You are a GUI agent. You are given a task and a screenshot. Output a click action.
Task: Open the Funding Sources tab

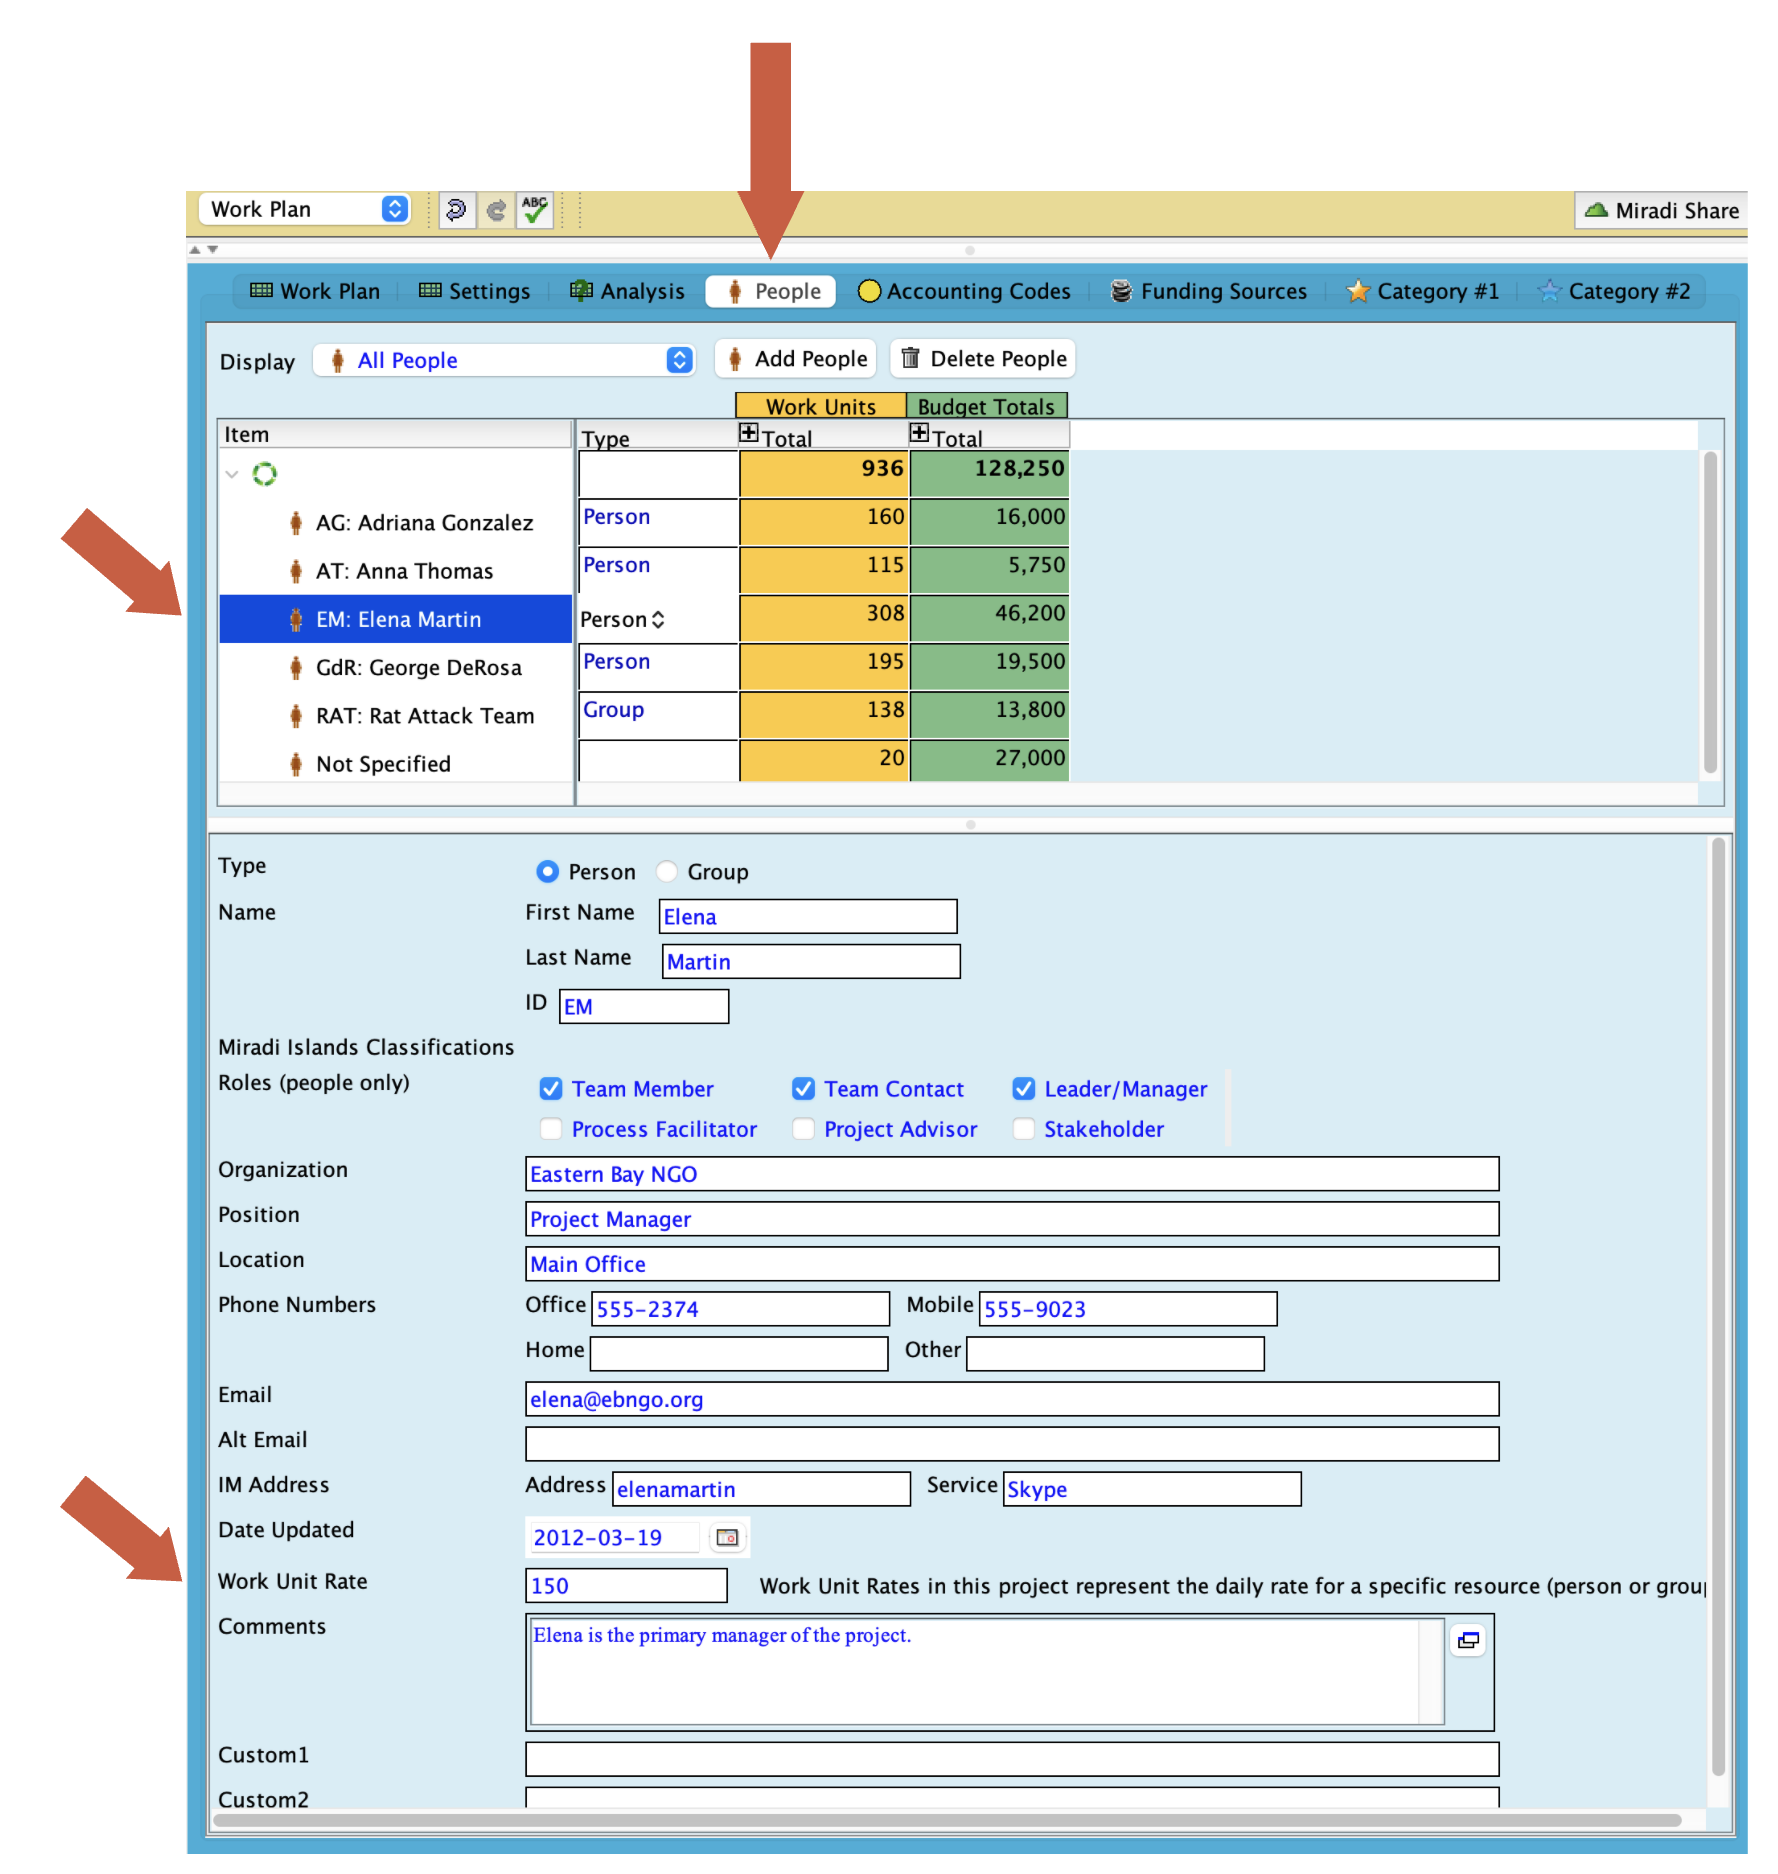pos(1209,291)
